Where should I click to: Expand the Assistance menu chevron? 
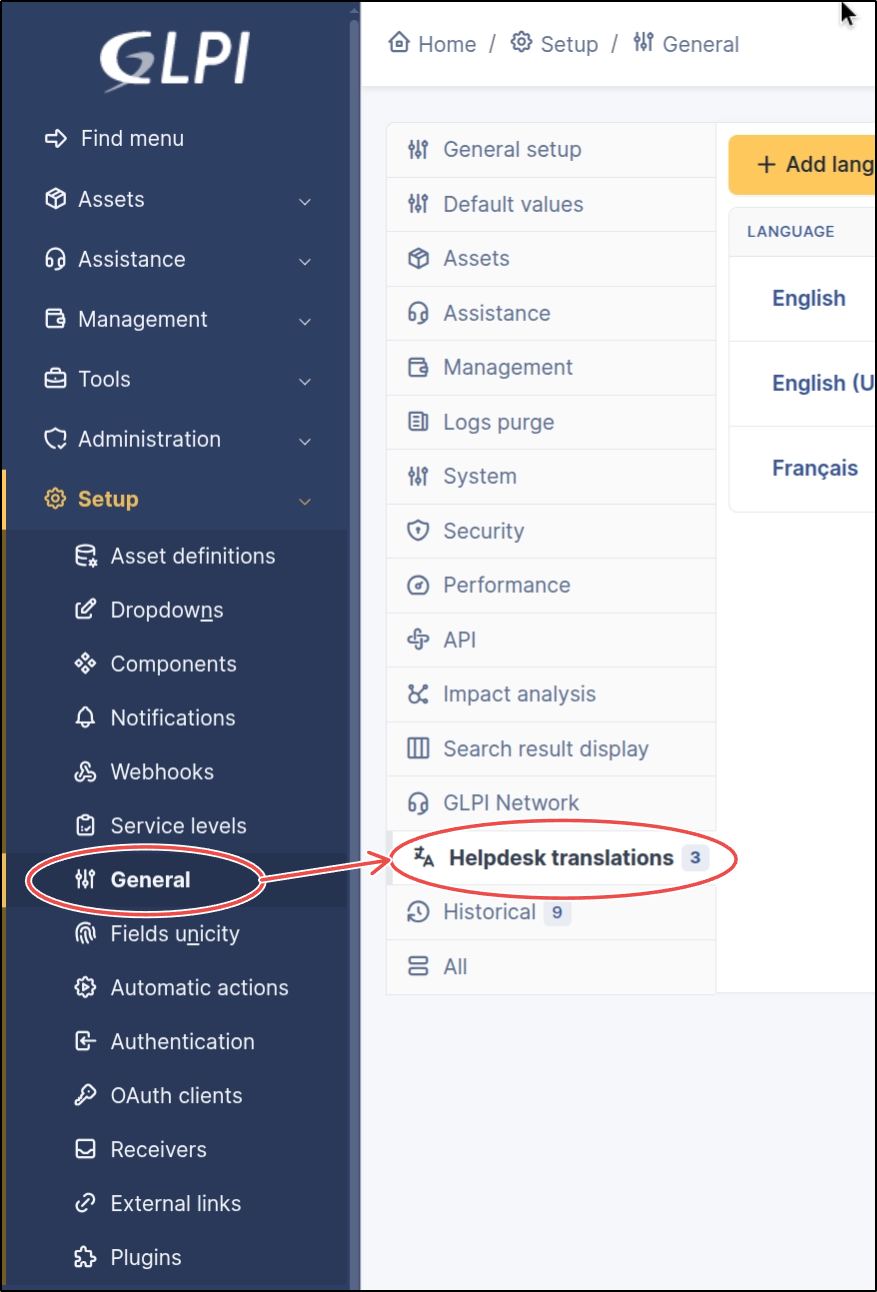click(305, 261)
